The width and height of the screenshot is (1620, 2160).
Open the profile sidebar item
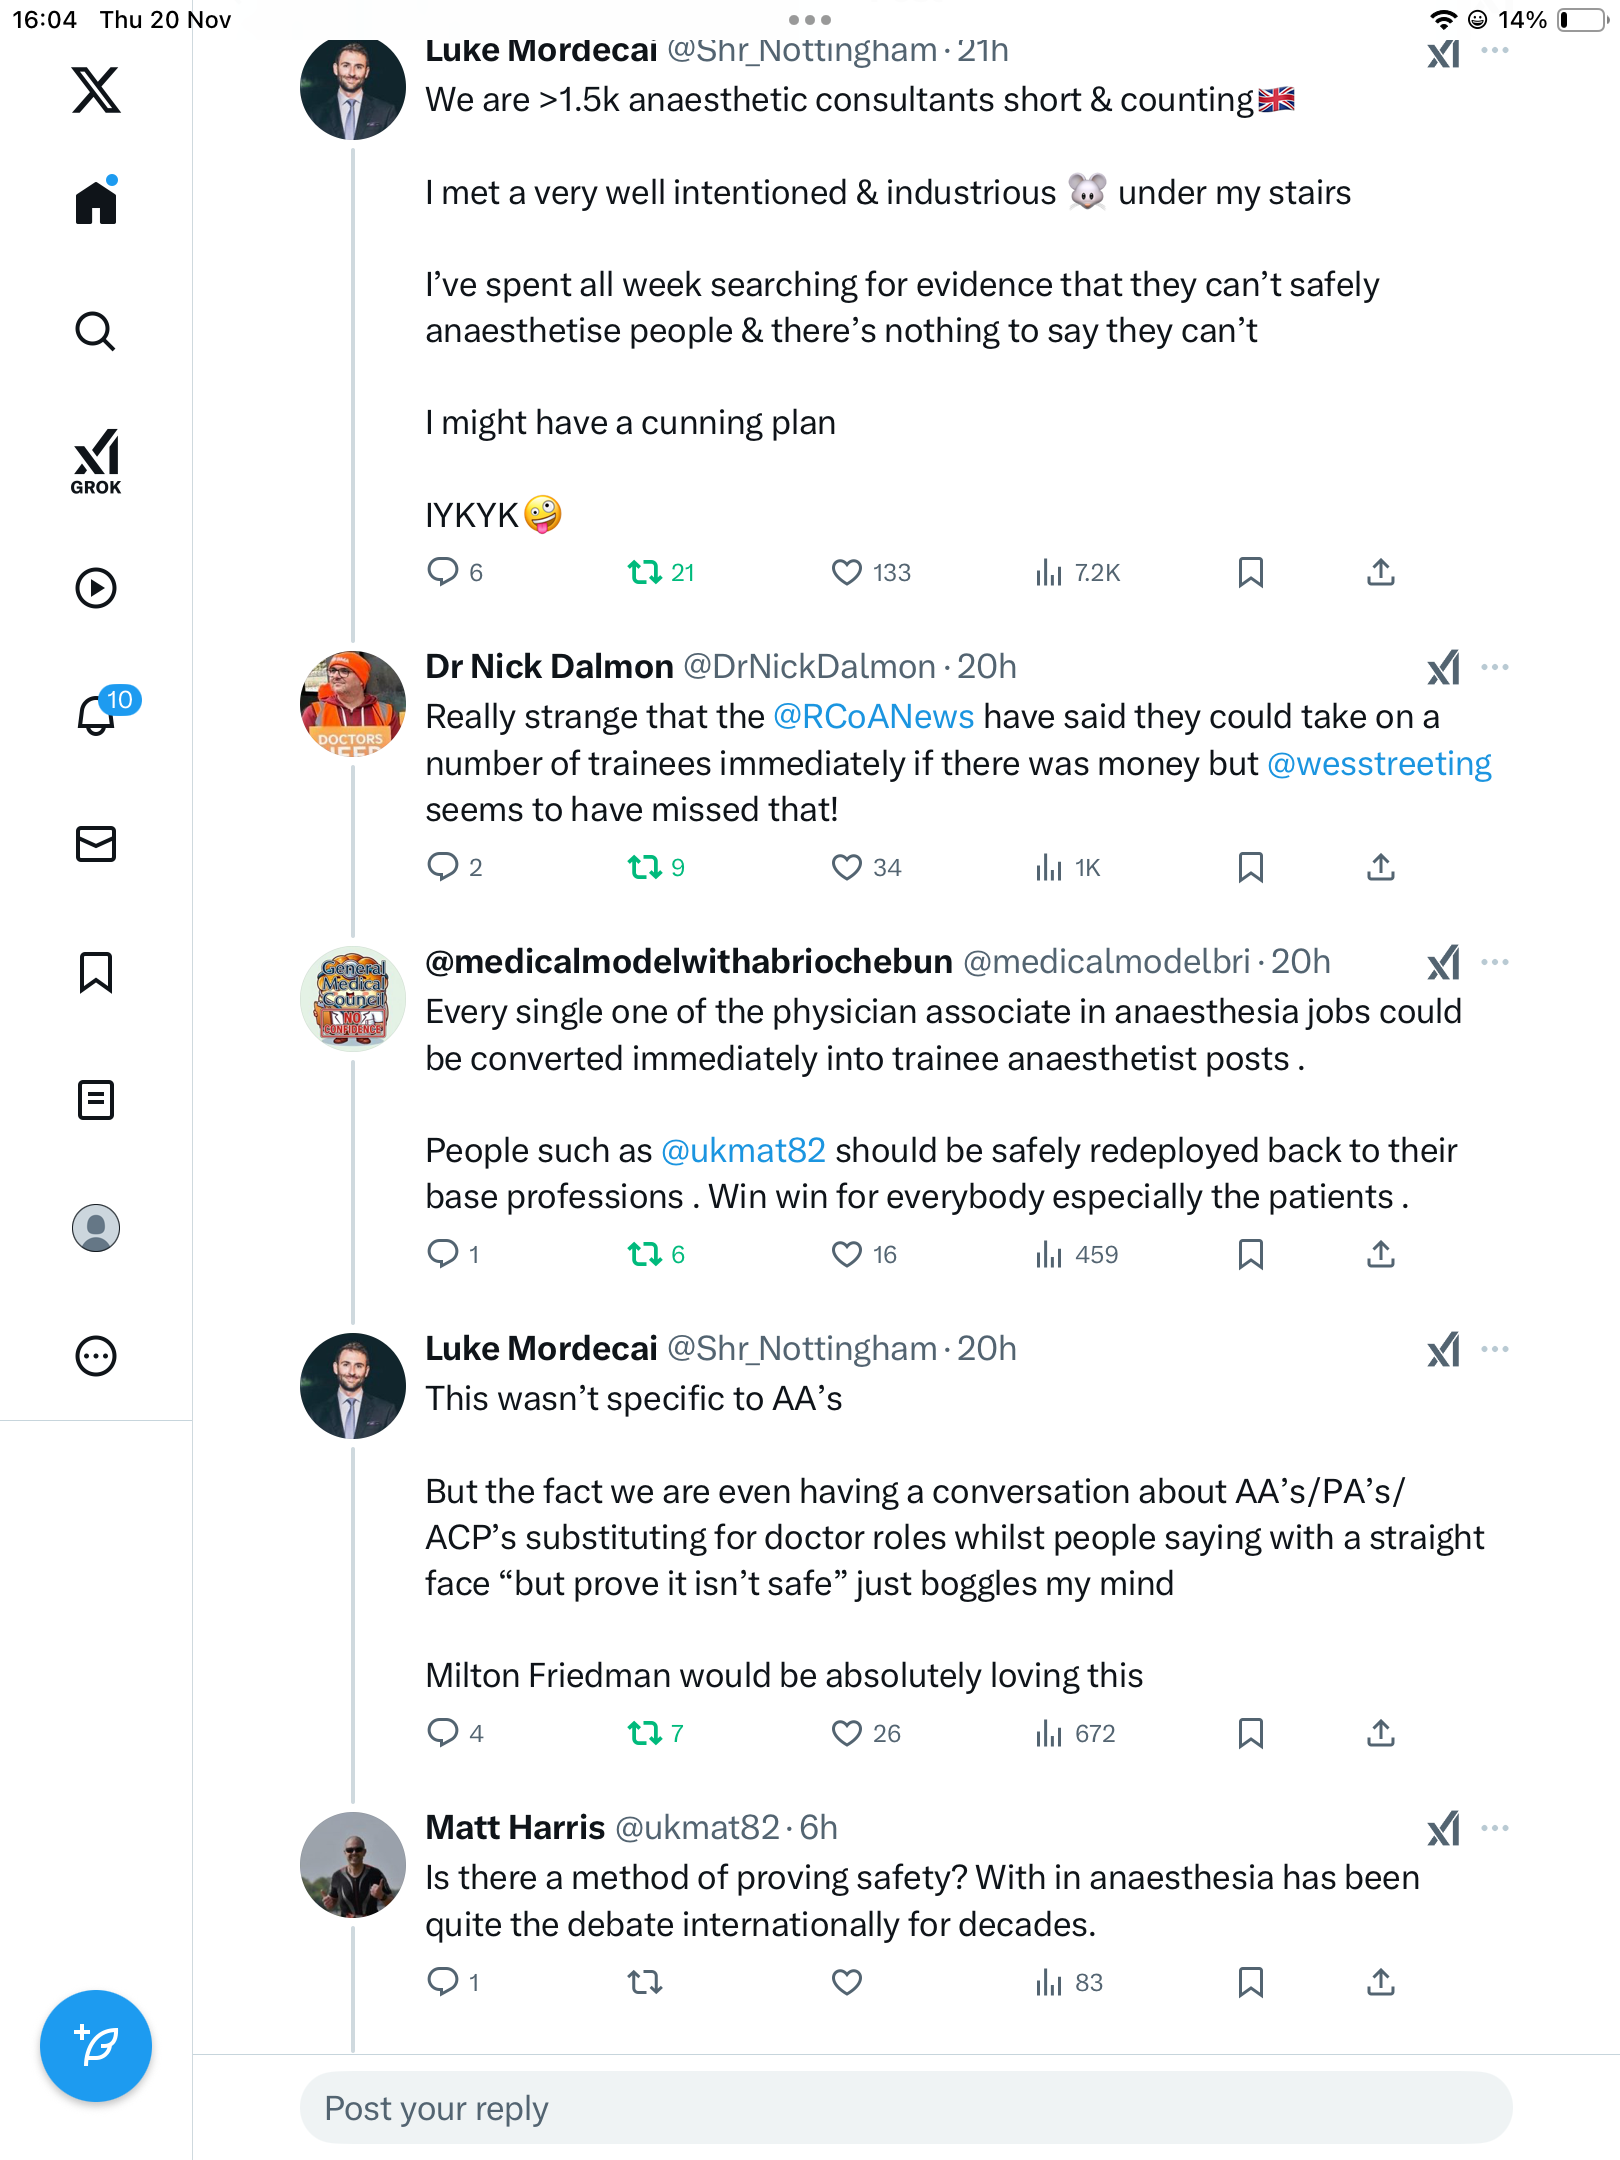click(96, 1228)
